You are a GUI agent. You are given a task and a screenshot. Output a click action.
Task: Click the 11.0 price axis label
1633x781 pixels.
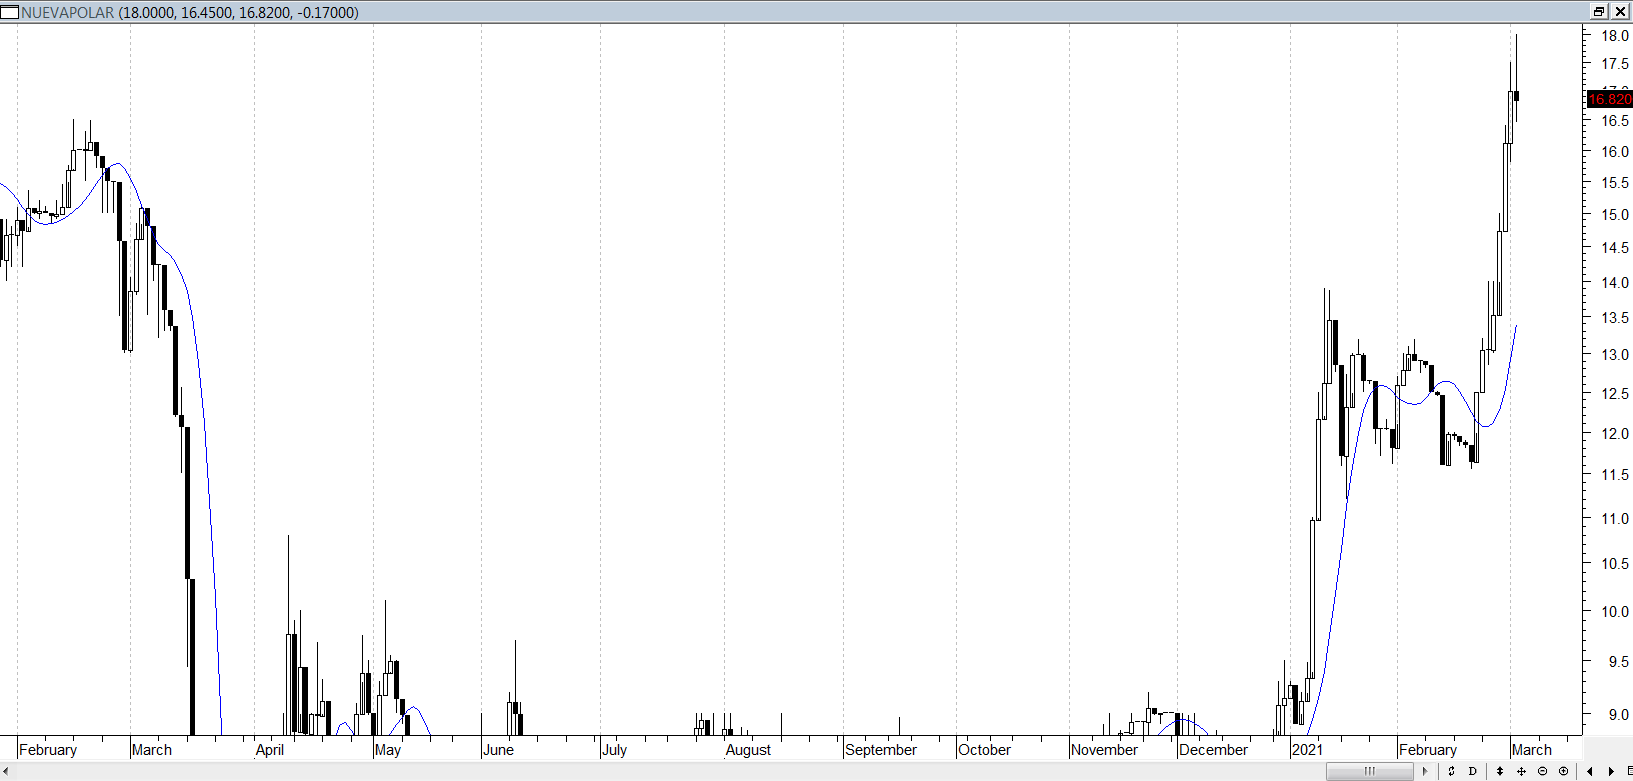click(1615, 518)
